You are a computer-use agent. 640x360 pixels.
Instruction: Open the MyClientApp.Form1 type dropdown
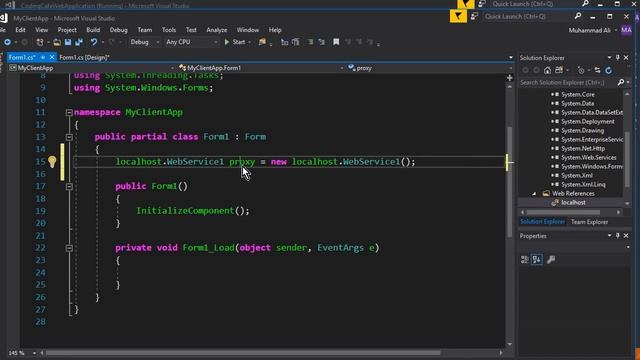[261, 68]
